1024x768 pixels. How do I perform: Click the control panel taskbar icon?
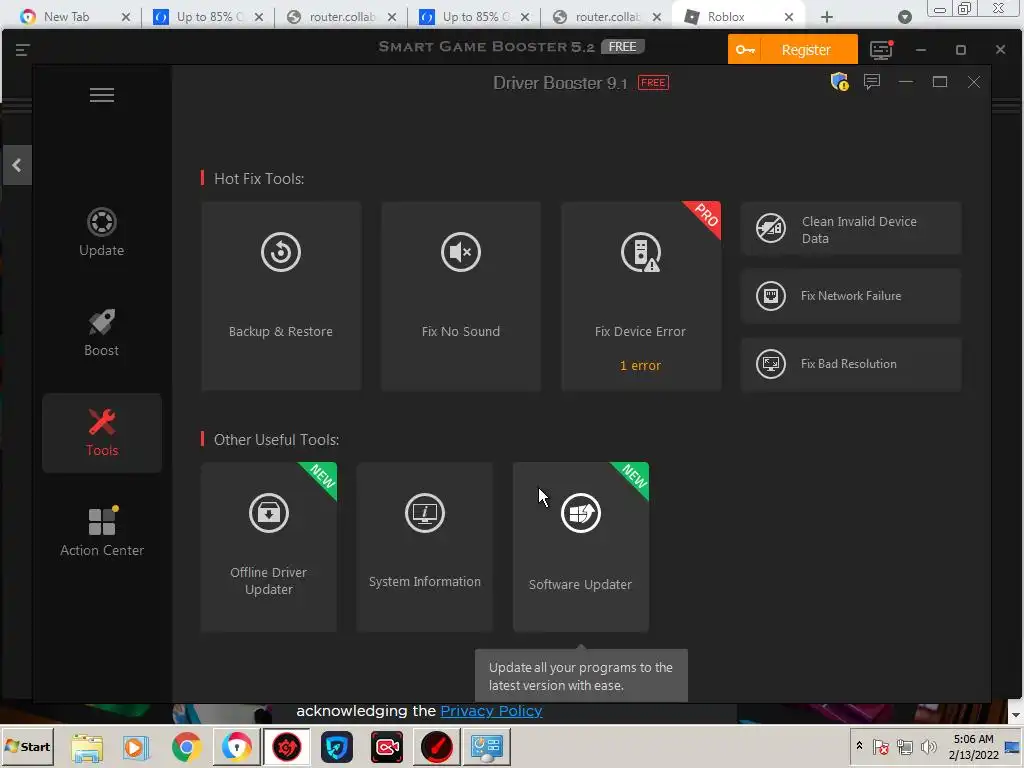(x=487, y=747)
